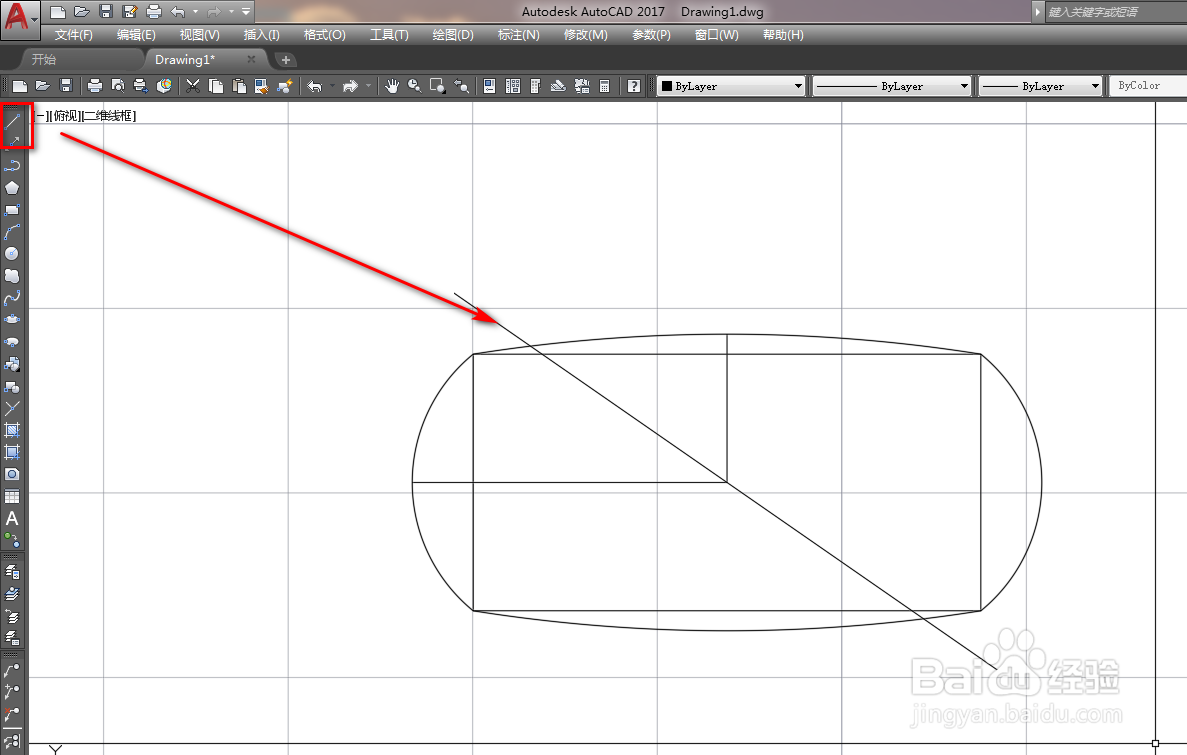Click the Insert block tool

click(12, 364)
